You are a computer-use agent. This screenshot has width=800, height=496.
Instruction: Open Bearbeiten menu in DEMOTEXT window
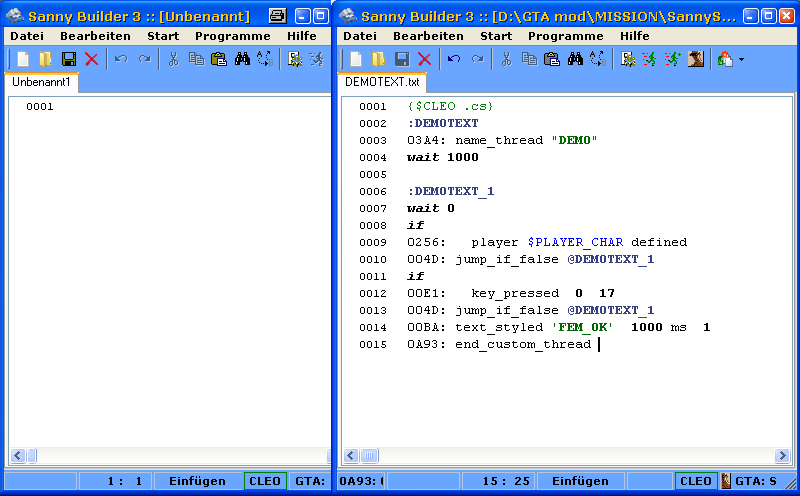(x=429, y=36)
